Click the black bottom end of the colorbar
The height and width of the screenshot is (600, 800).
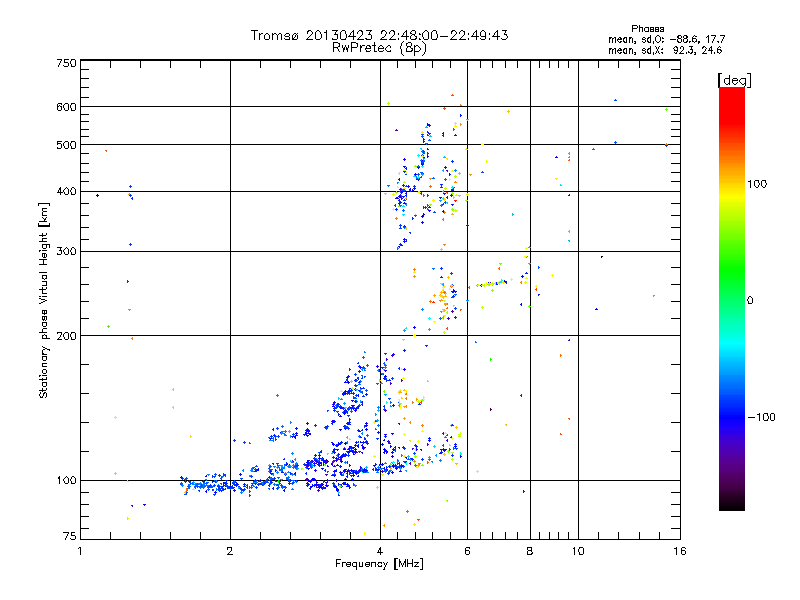[x=732, y=505]
